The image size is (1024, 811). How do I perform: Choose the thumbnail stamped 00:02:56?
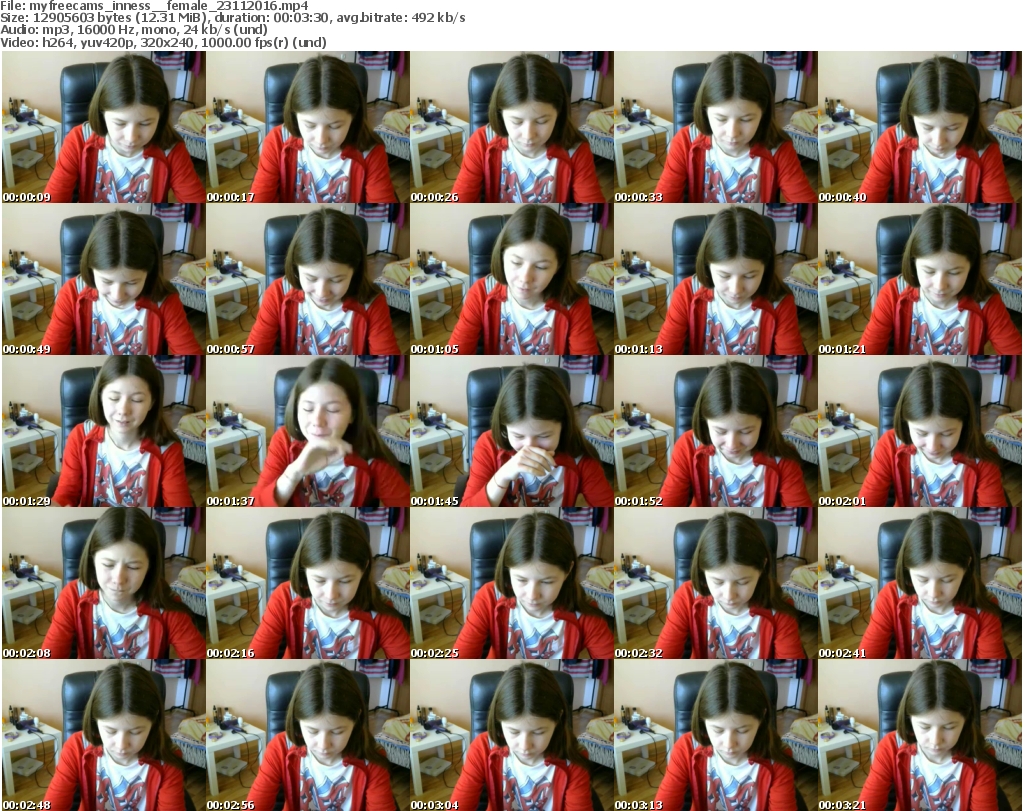(308, 735)
